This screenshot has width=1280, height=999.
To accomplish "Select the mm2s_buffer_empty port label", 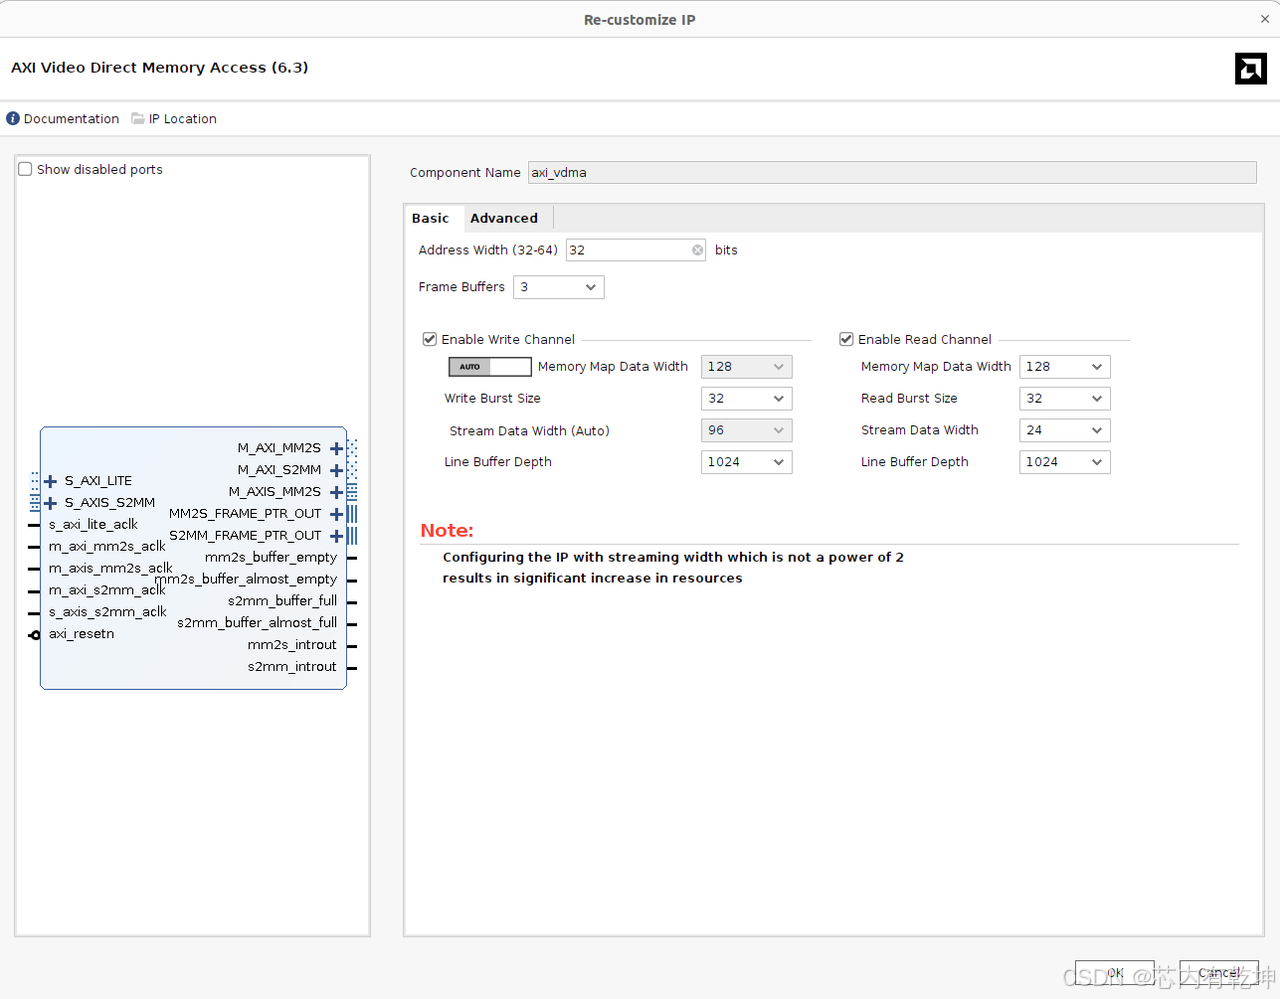I will [x=271, y=557].
